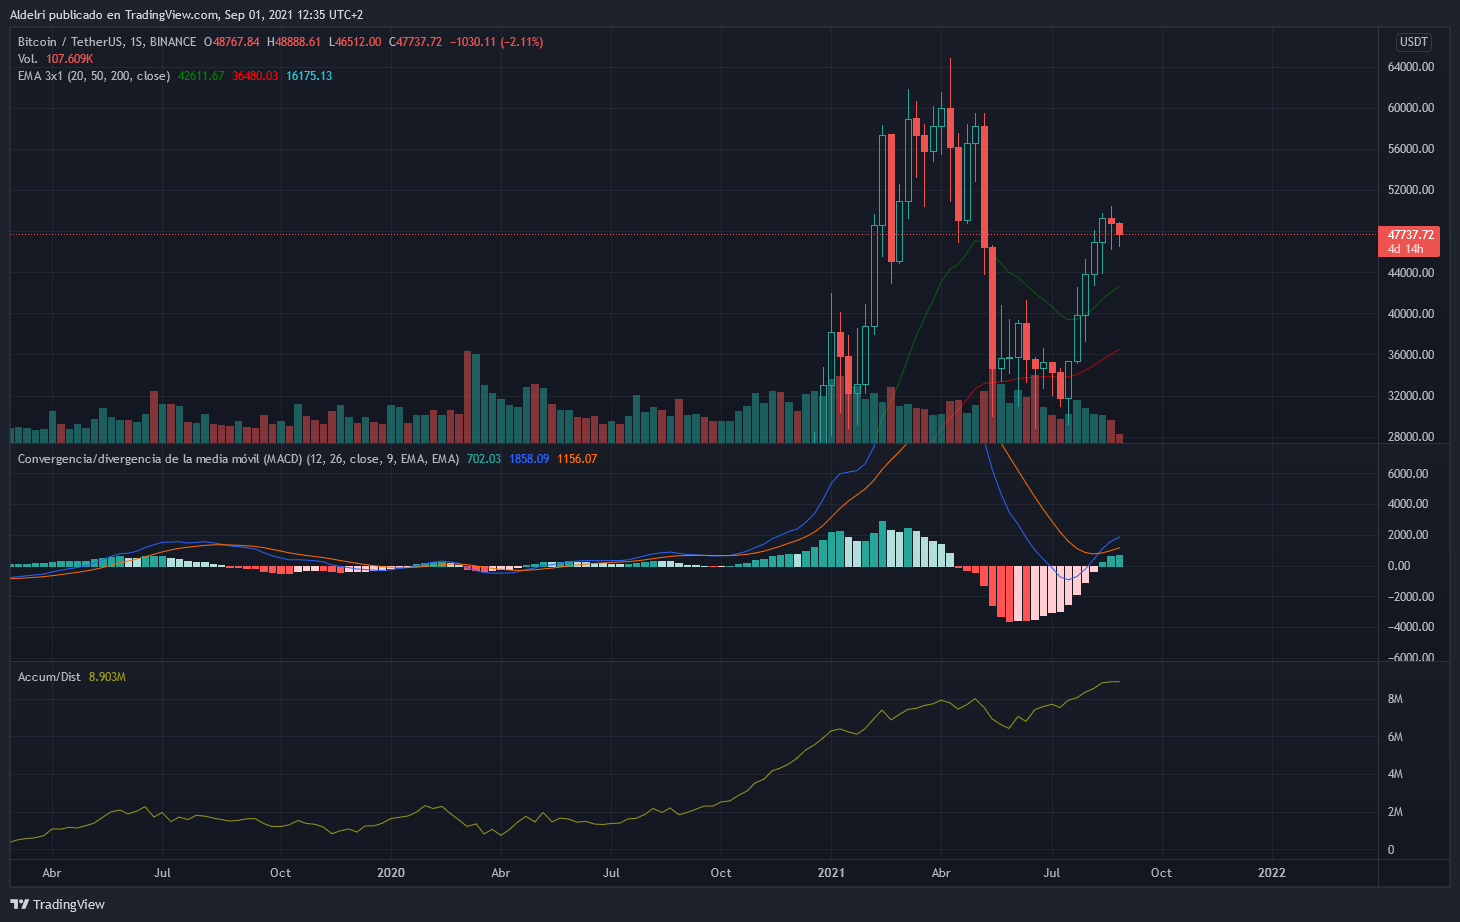This screenshot has height=922, width=1460.
Task: Click the 2022 label on time axis
Action: tap(1271, 873)
